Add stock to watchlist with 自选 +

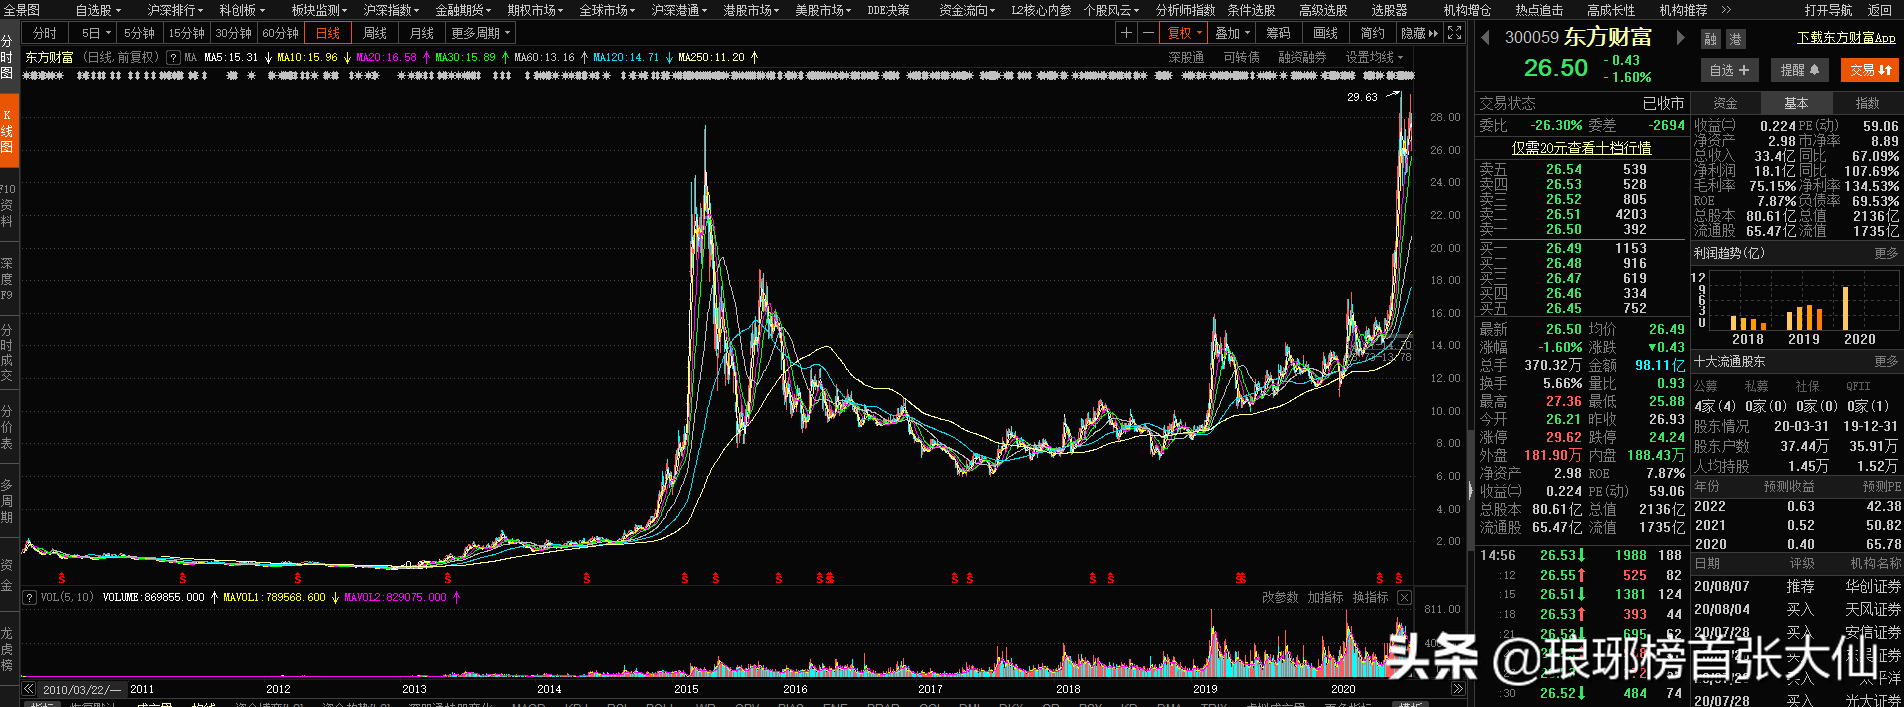[x=1729, y=70]
